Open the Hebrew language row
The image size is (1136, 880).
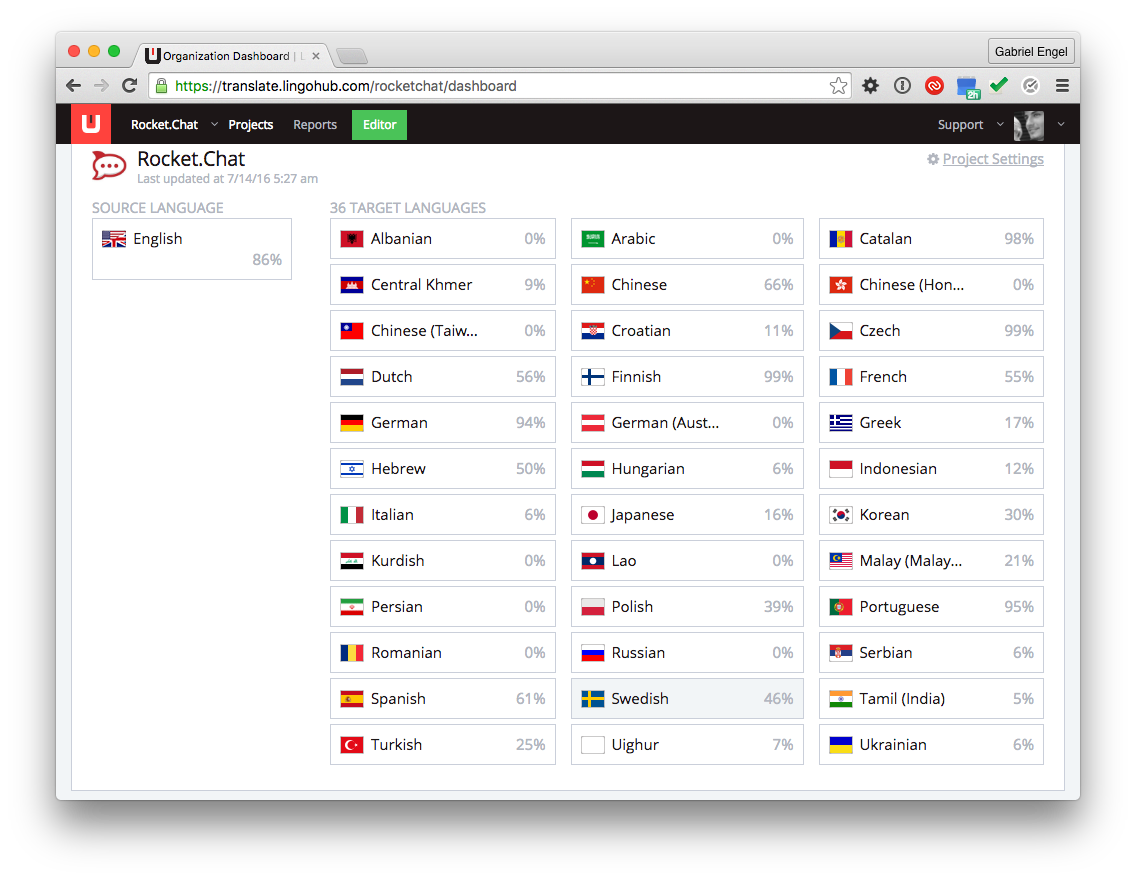point(443,469)
